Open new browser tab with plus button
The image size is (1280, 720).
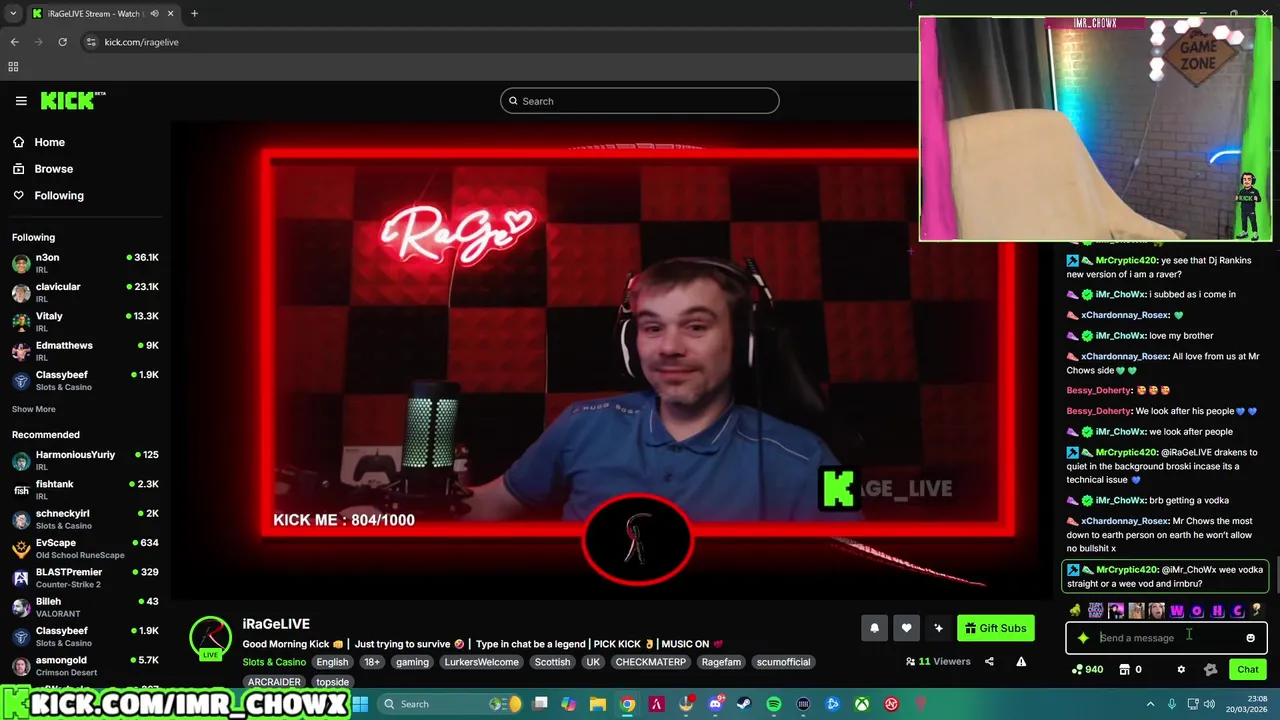(194, 14)
